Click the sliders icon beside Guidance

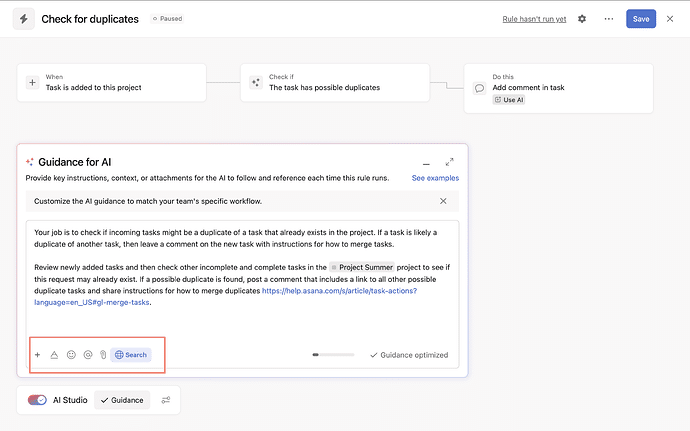166,400
